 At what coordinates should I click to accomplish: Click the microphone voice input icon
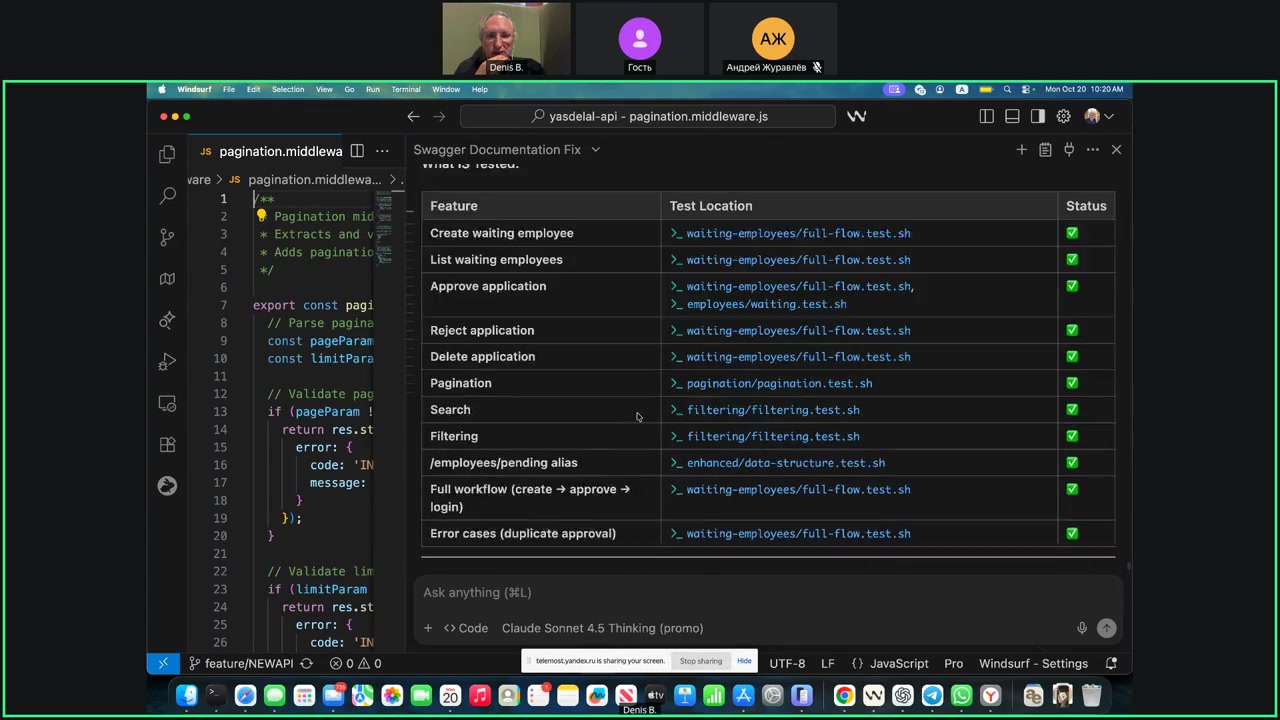1081,628
